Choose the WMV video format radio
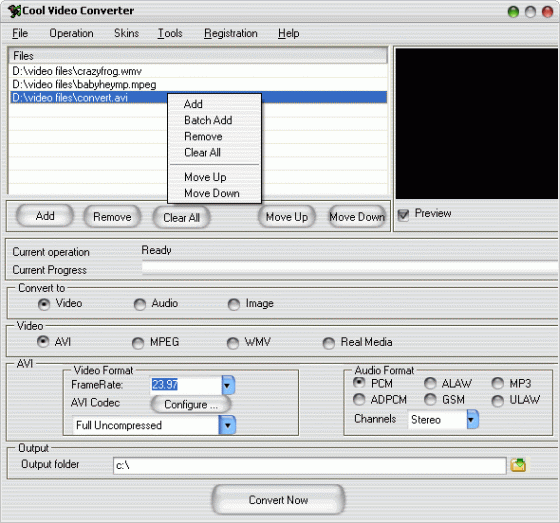The image size is (560, 523). pyautogui.click(x=233, y=343)
